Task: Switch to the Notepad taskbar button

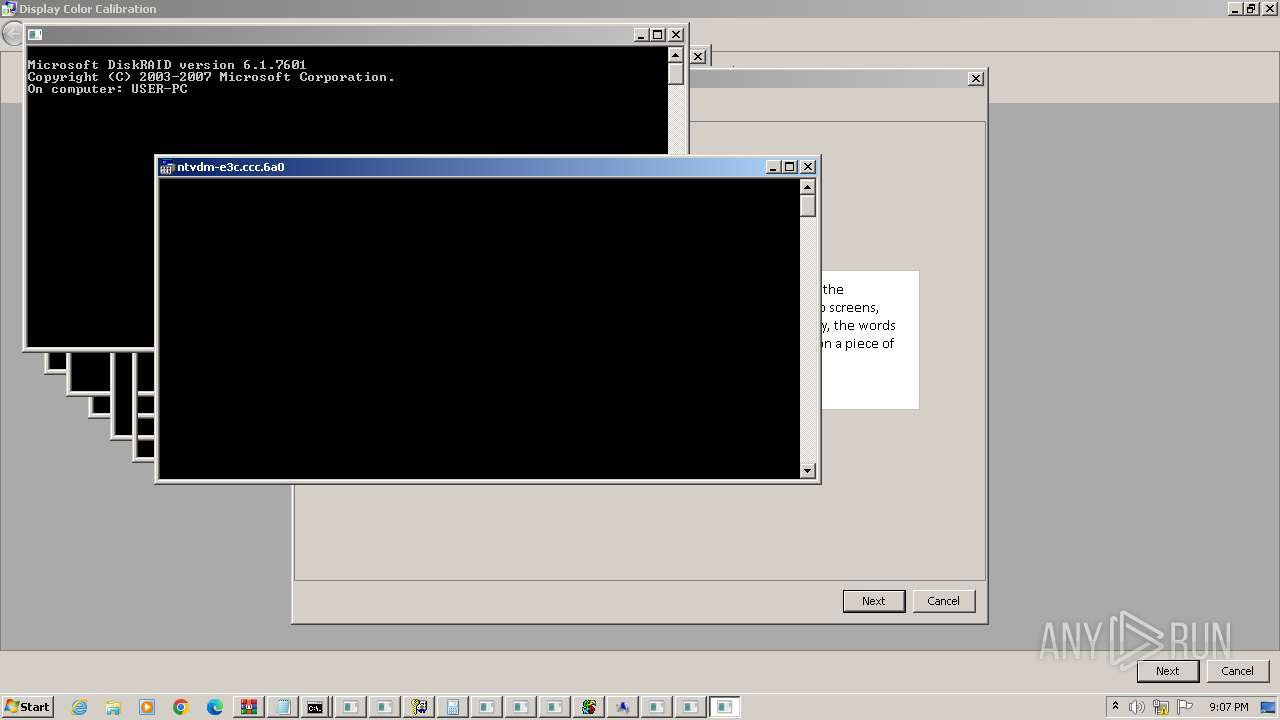Action: click(282, 707)
